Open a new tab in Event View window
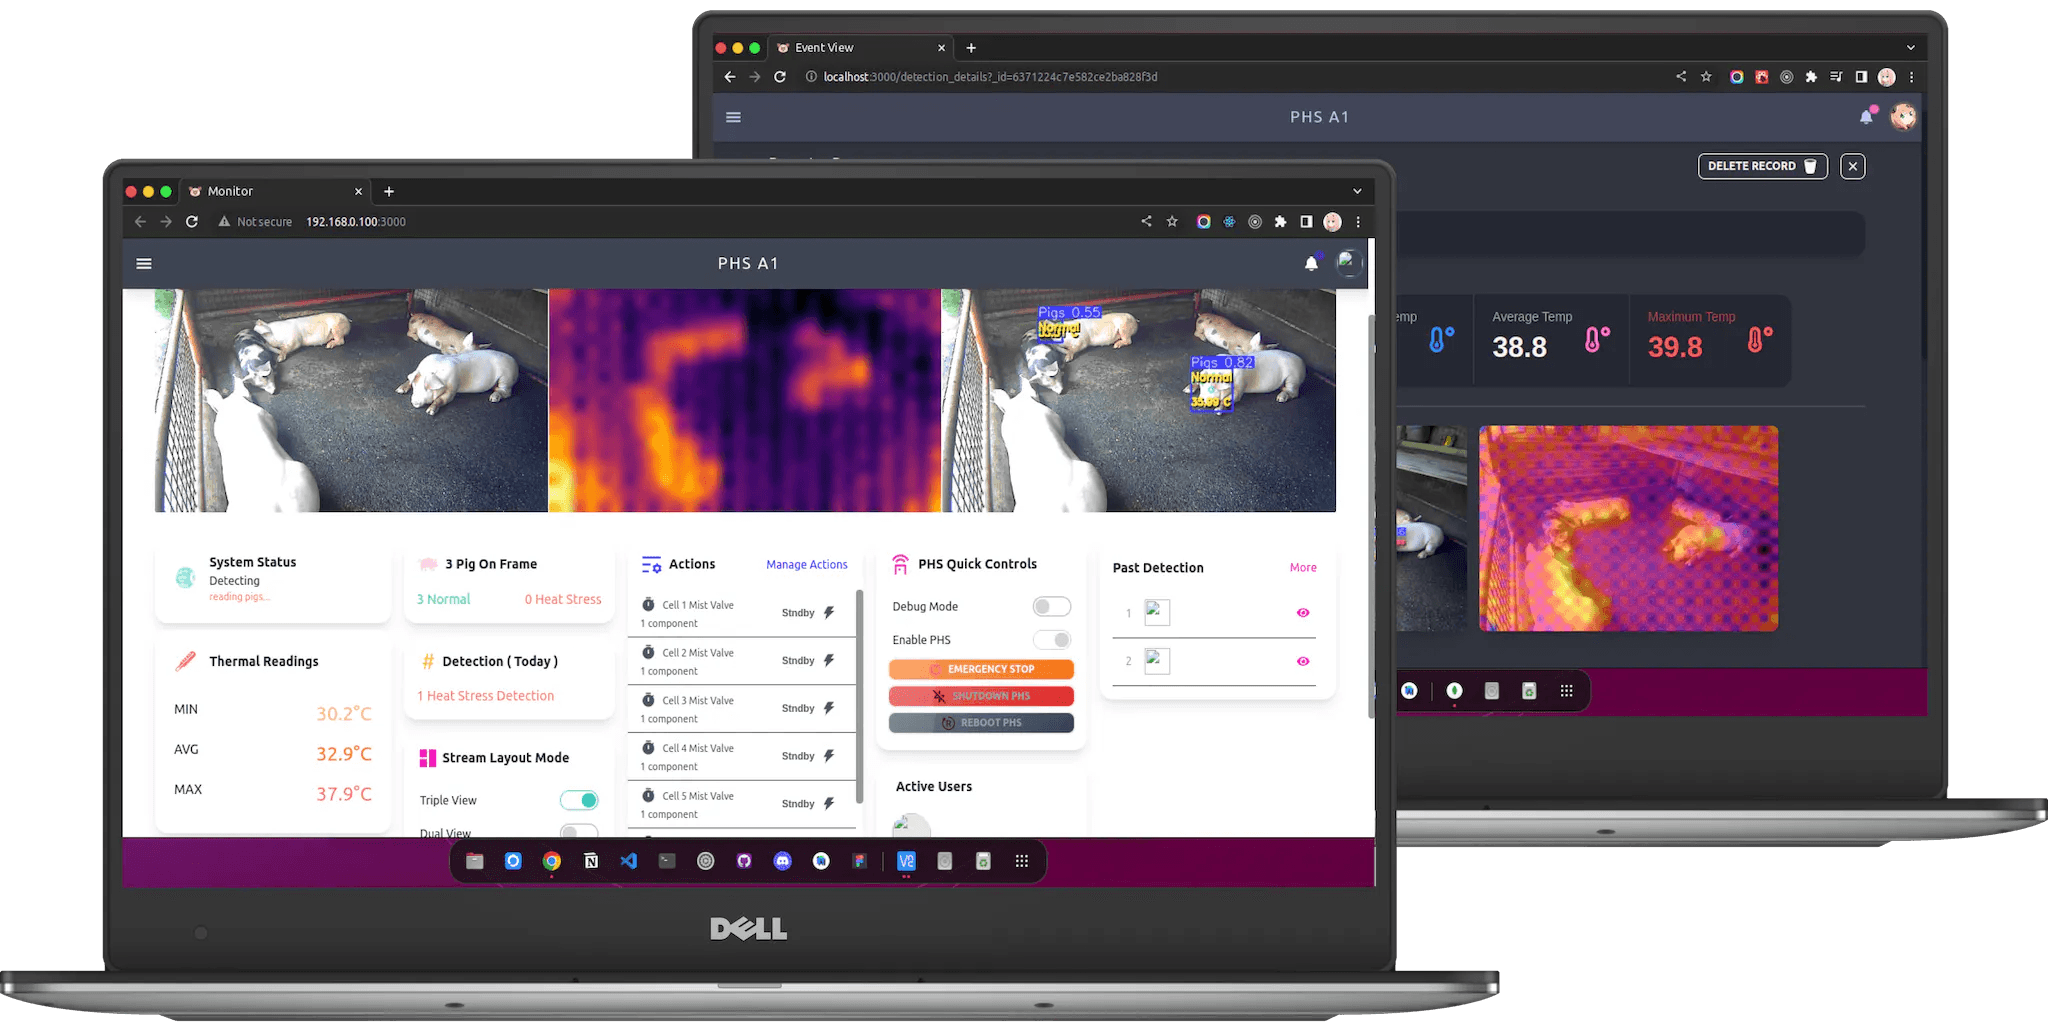 click(x=971, y=47)
